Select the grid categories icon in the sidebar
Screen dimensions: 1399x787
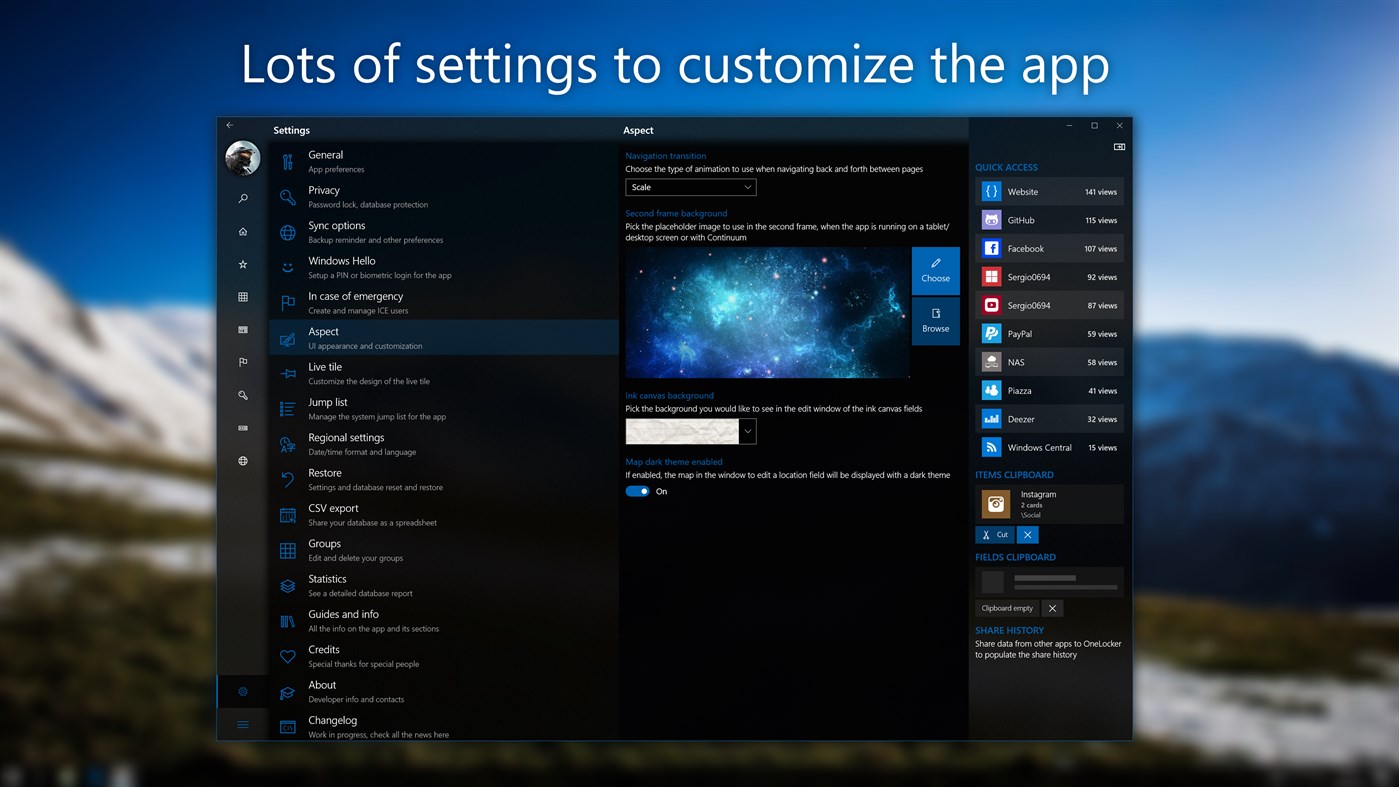click(x=242, y=297)
